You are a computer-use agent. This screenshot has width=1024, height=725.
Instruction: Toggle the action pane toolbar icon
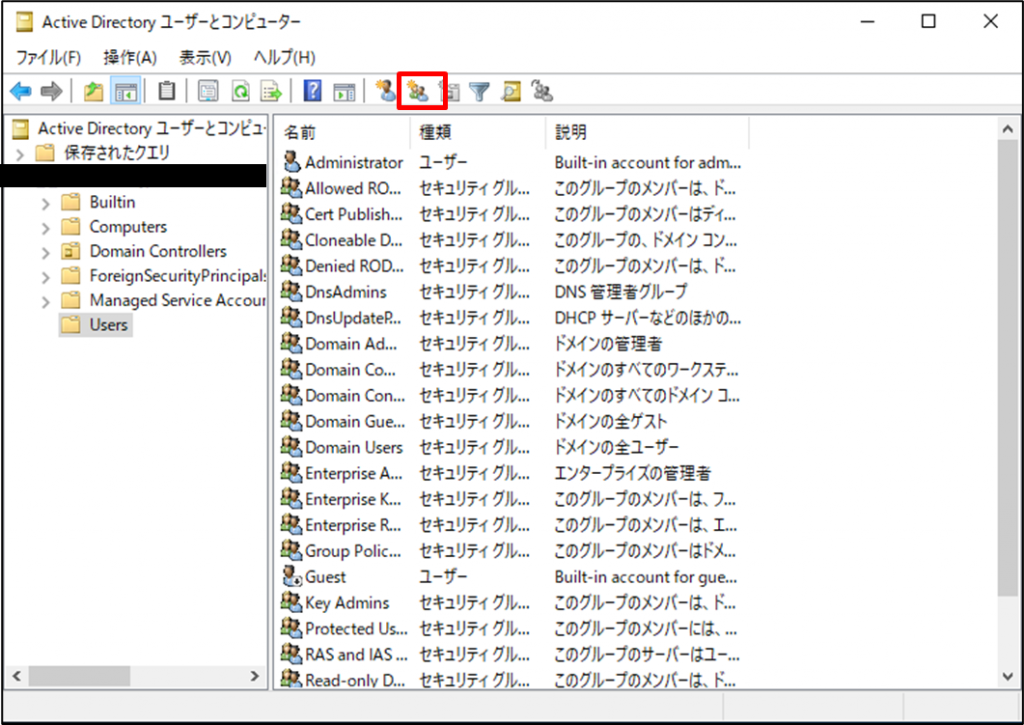click(344, 91)
